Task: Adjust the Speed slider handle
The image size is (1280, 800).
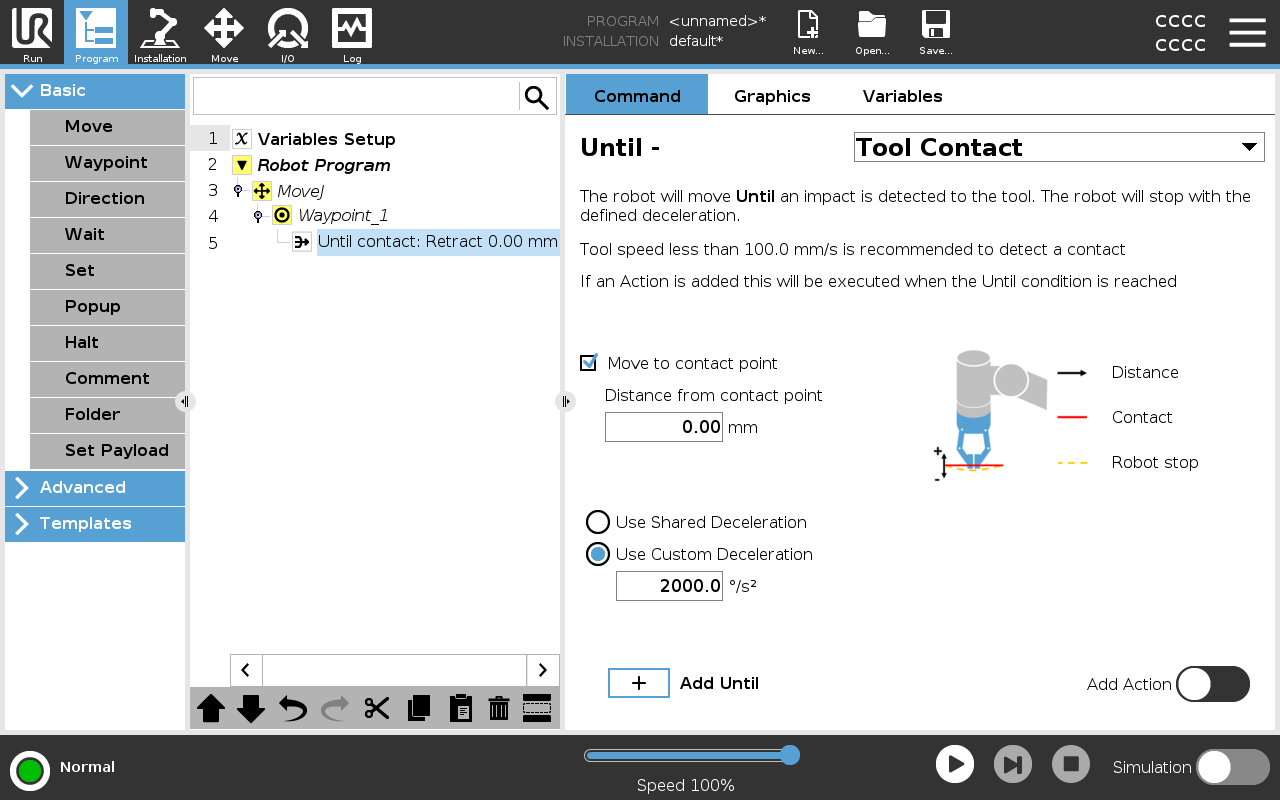Action: (x=789, y=755)
